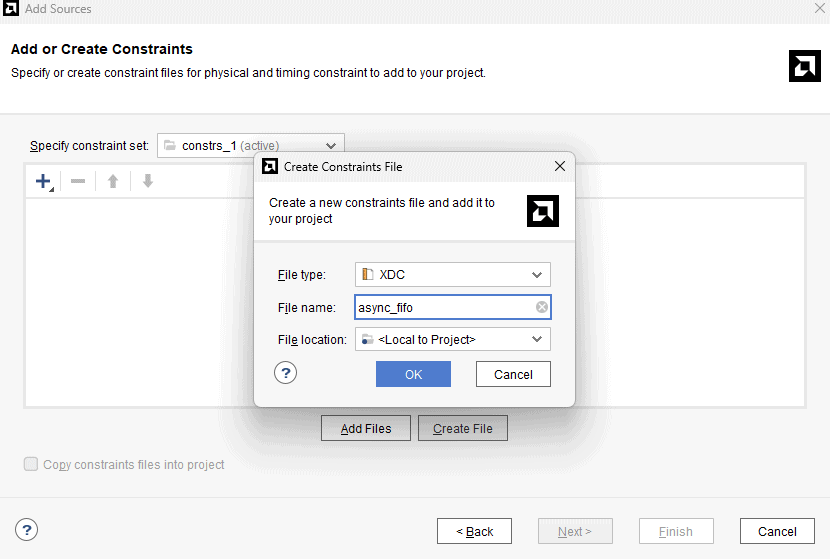
Task: Enable Copy constraints files into project
Action: point(31,464)
